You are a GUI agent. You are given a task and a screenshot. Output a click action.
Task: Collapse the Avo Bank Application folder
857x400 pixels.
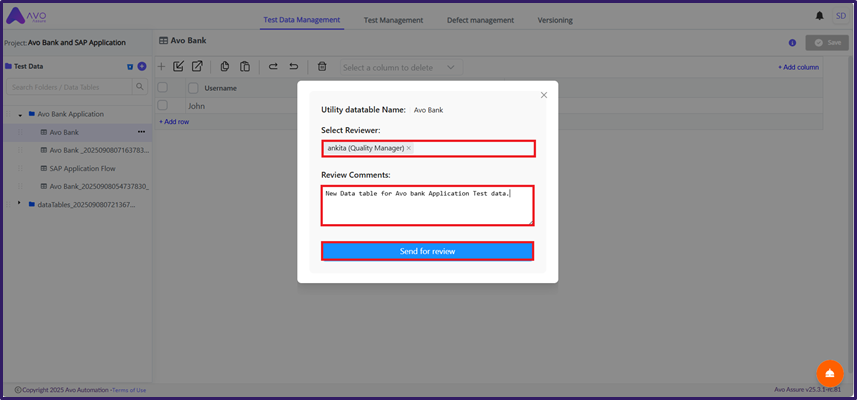[x=20, y=115]
